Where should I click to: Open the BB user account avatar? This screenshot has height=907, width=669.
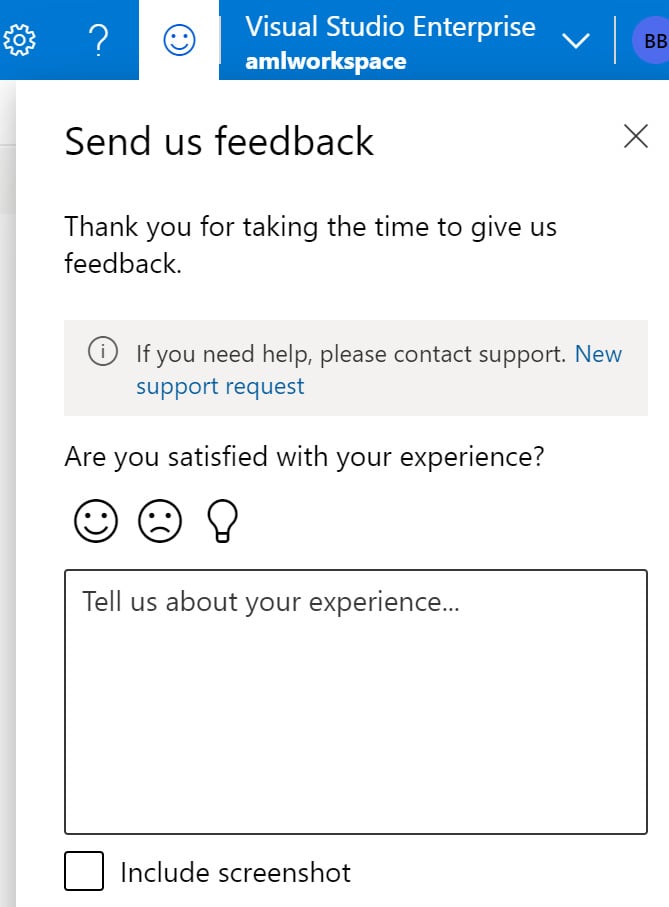[x=653, y=40]
